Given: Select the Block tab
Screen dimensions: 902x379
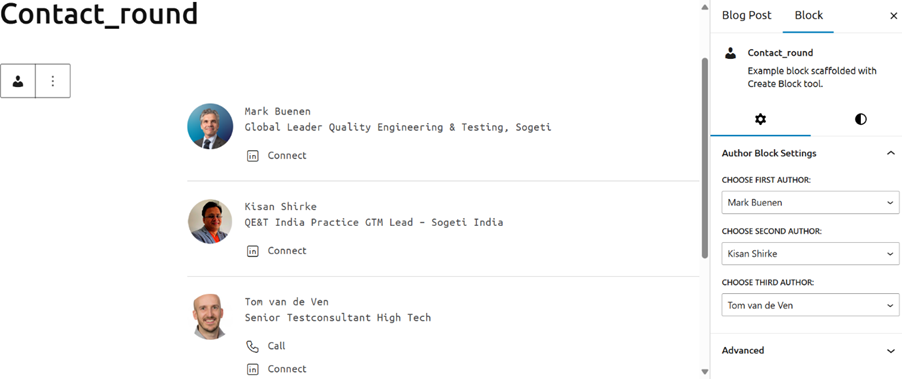Looking at the screenshot, I should tap(808, 16).
